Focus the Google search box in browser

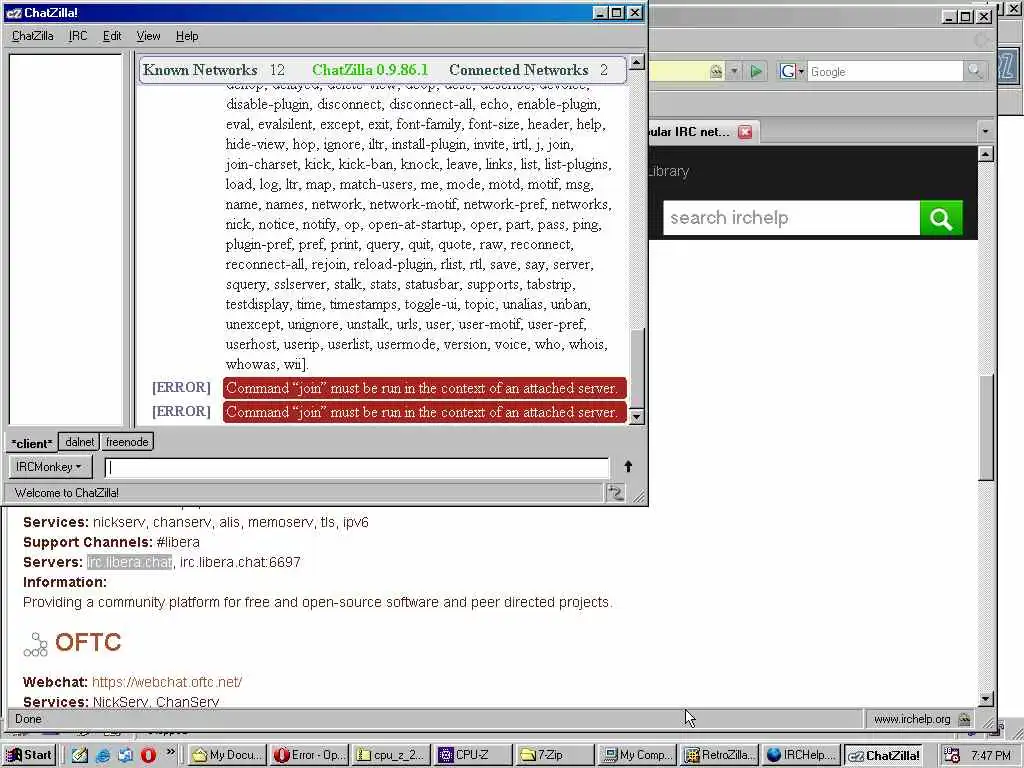[x=885, y=72]
